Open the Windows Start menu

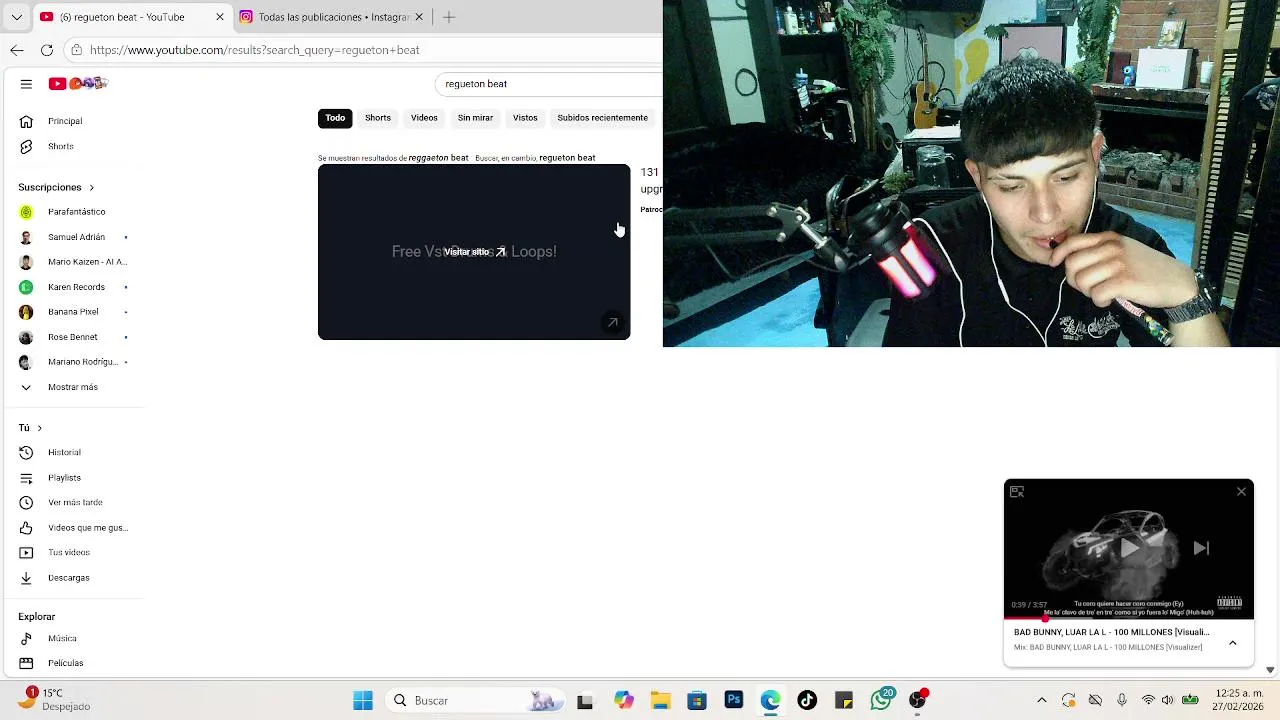coord(363,701)
